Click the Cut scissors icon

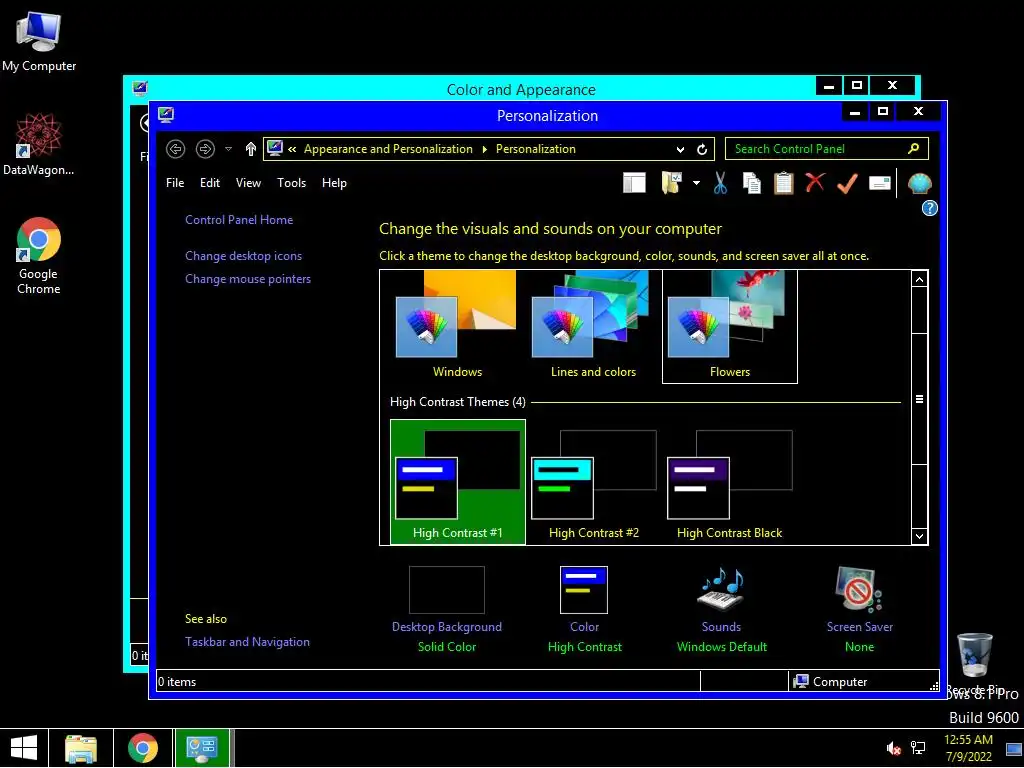point(720,183)
